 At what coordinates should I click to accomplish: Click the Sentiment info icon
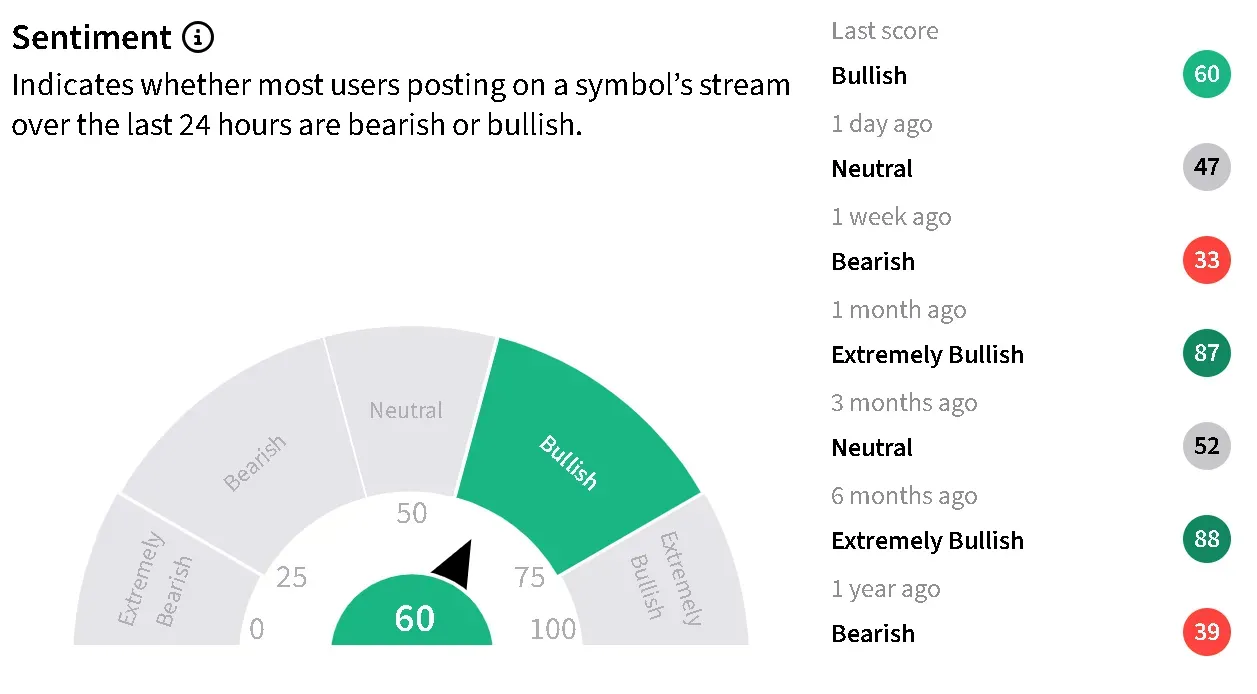pyautogui.click(x=198, y=38)
